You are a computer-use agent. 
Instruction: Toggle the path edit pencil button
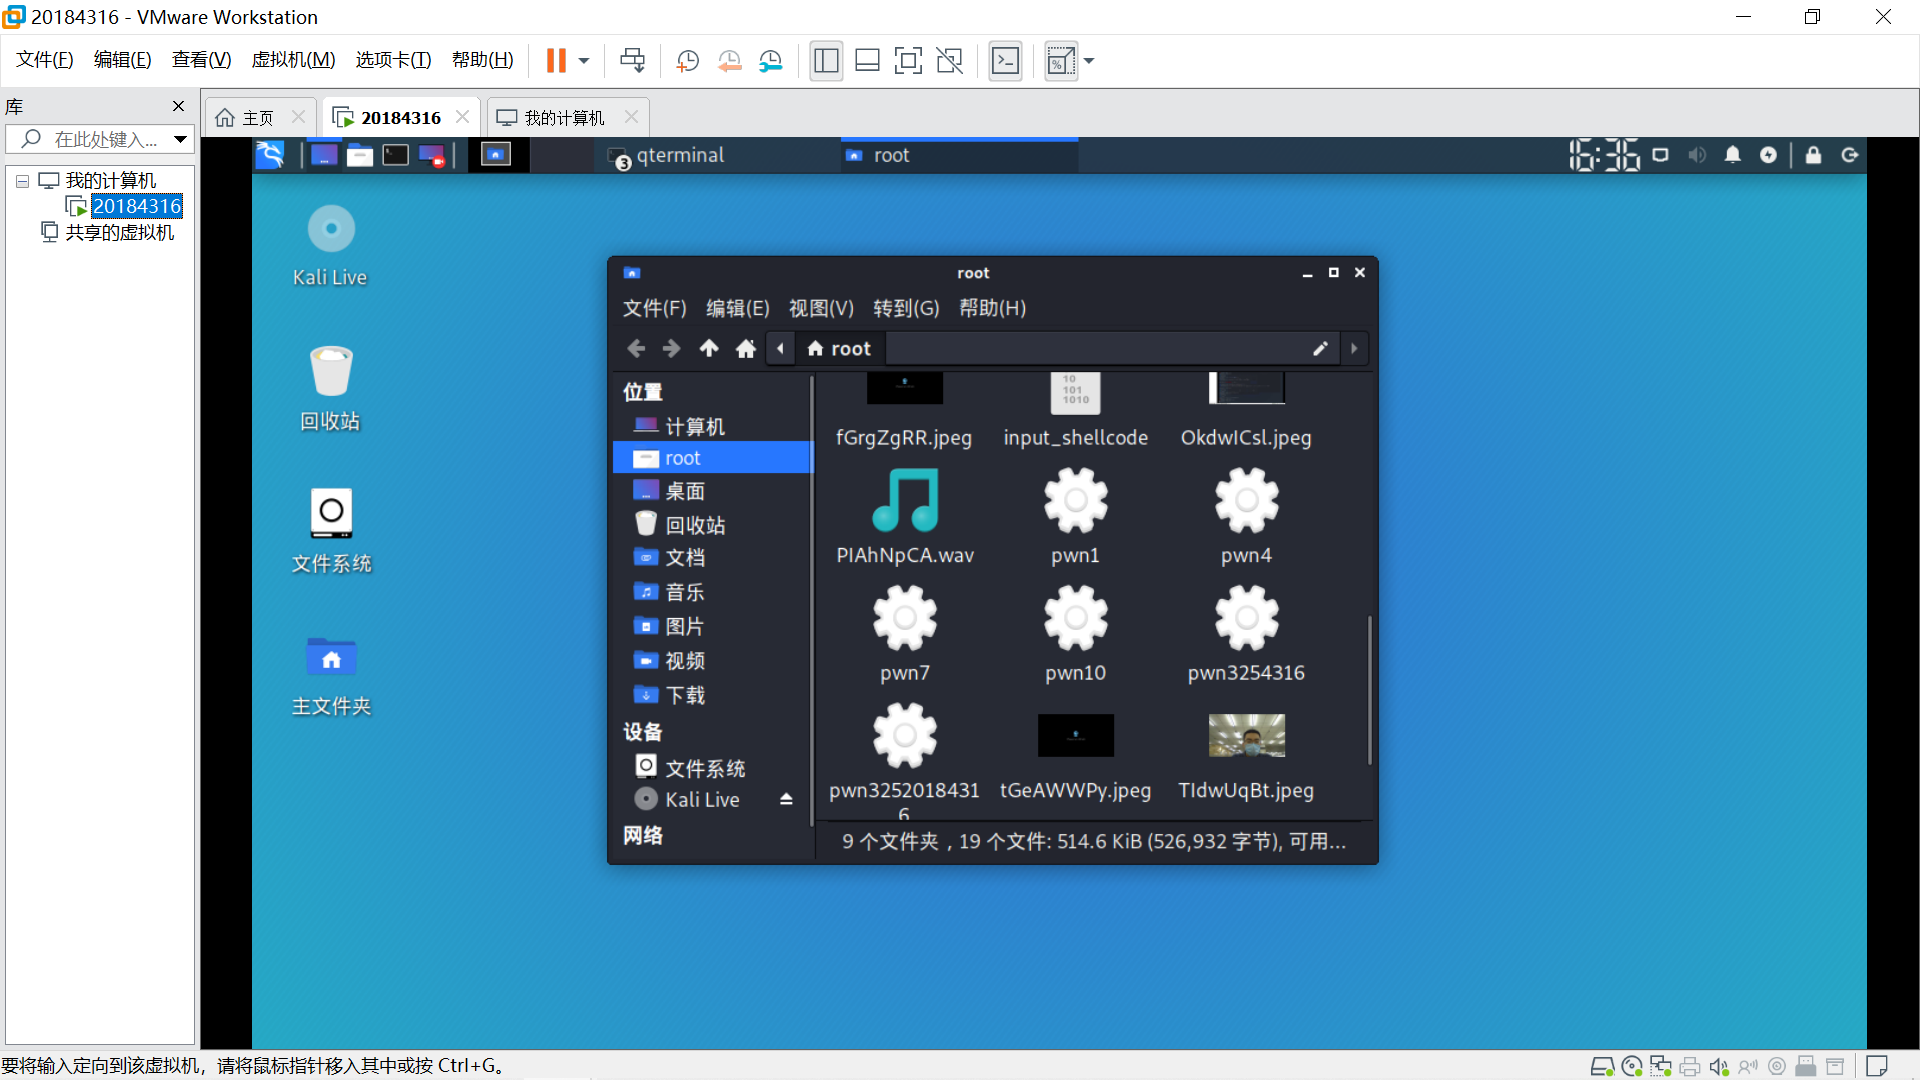1320,348
